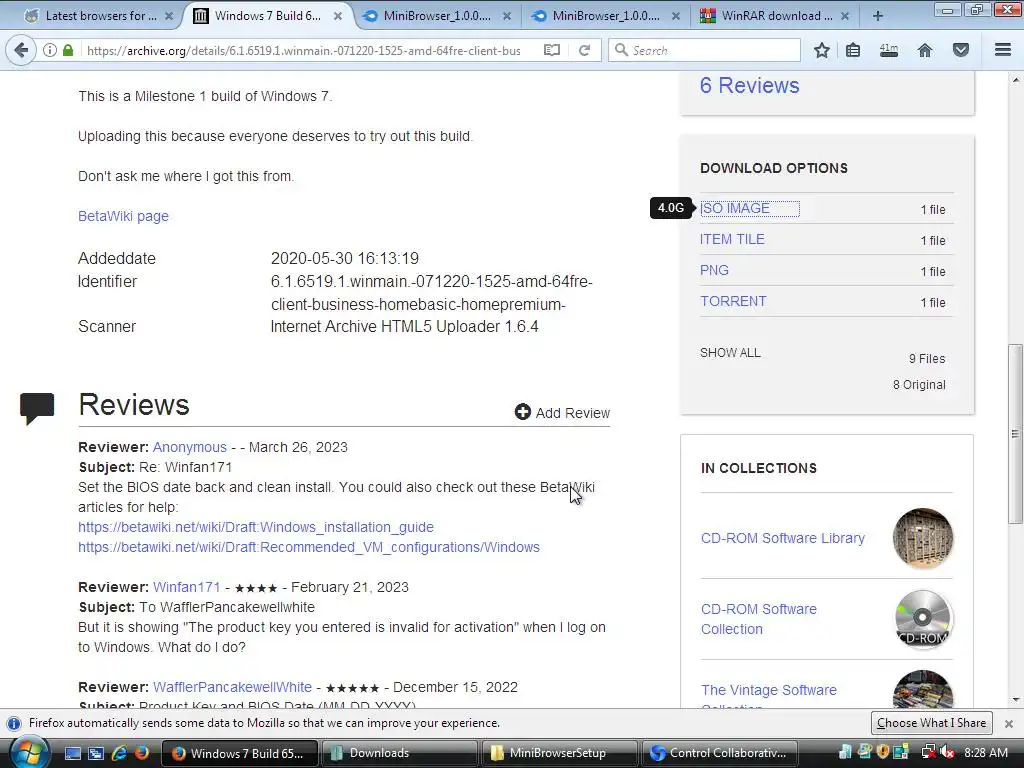This screenshot has height=768, width=1024.
Task: Click The Vintage Software collection thumbnail
Action: tap(923, 690)
